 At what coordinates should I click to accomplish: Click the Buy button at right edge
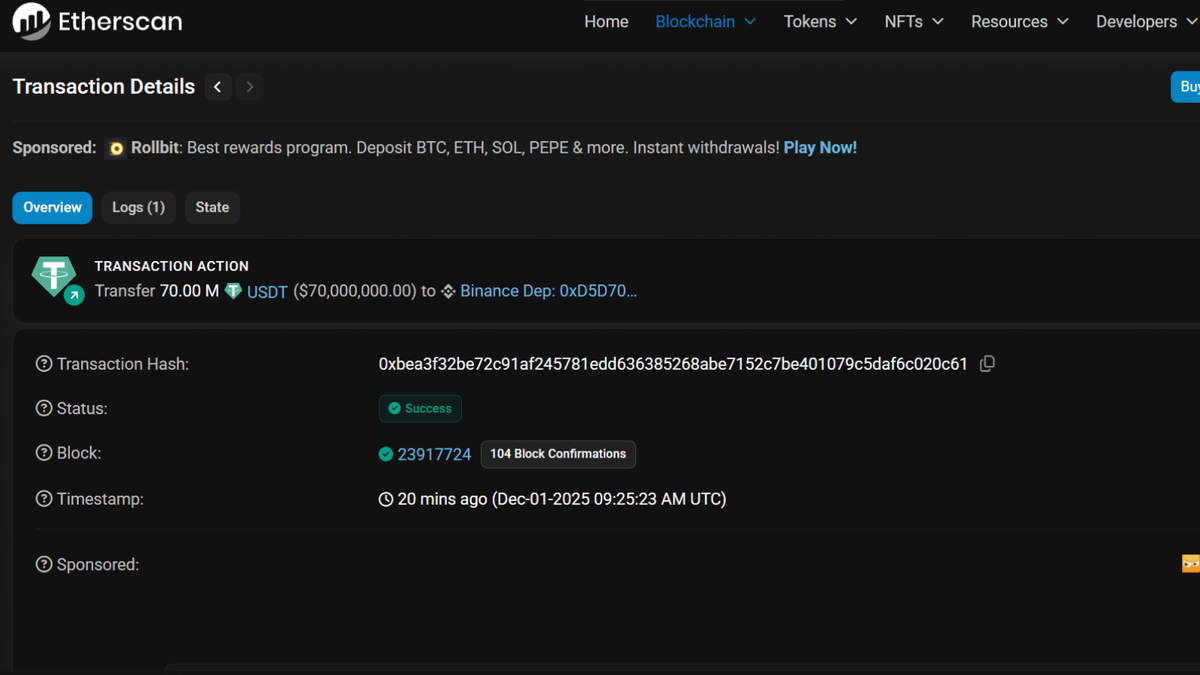tap(1186, 87)
